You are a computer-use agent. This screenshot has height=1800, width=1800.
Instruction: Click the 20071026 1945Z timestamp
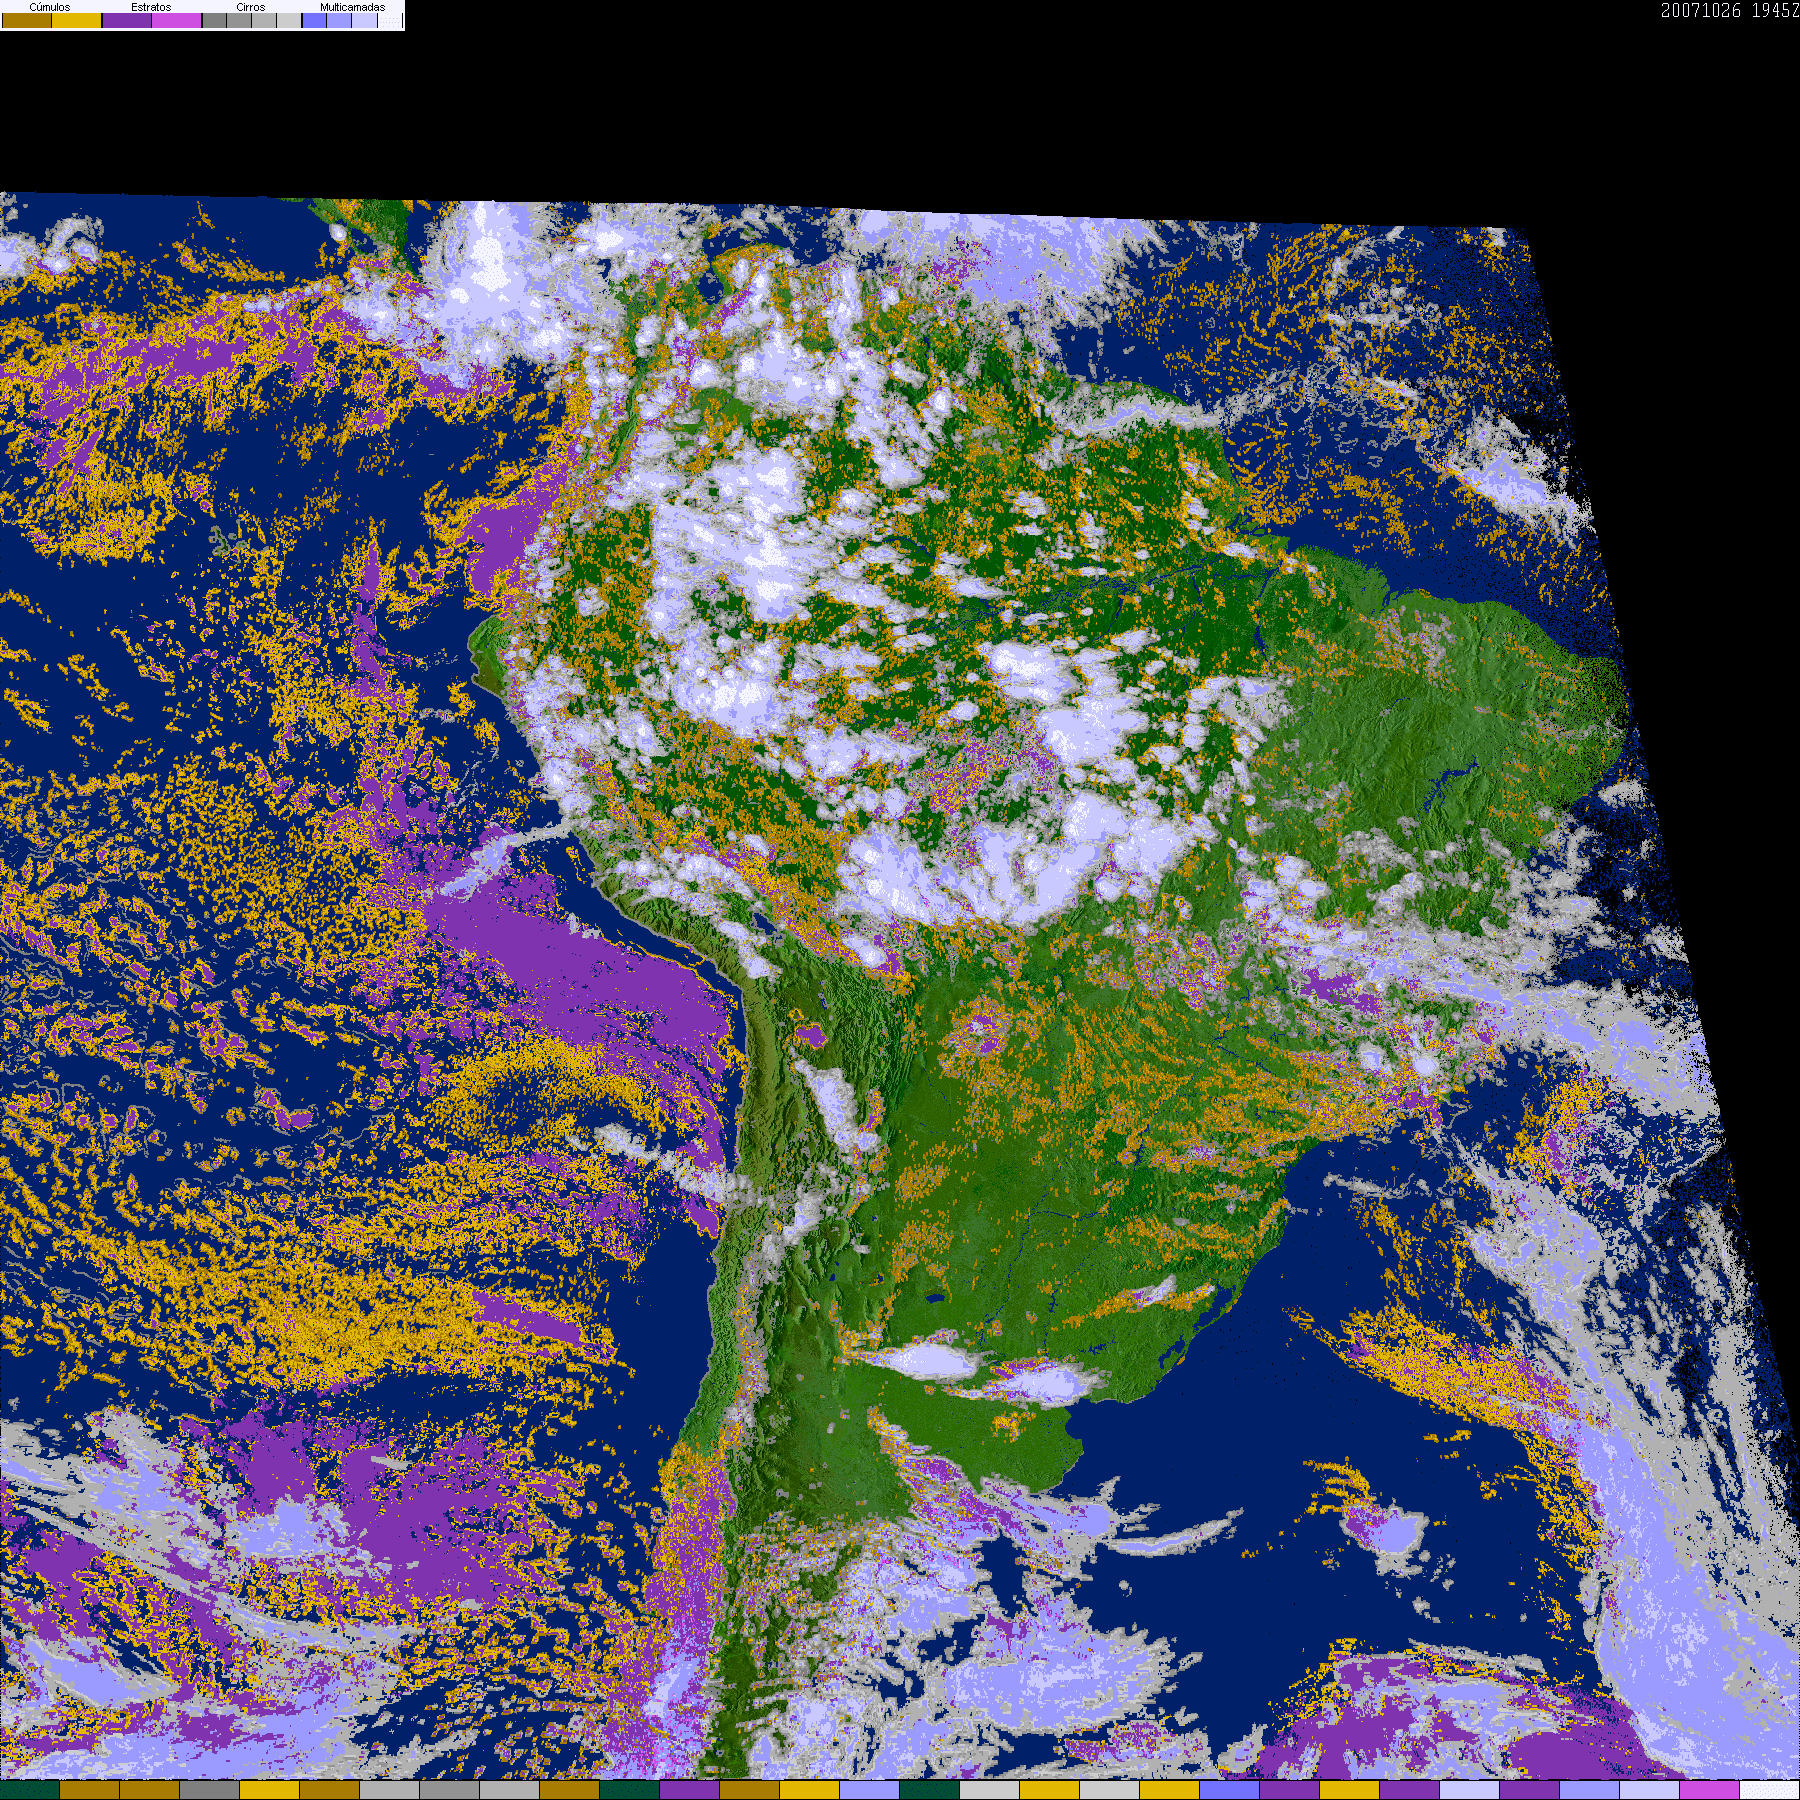(x=1729, y=11)
